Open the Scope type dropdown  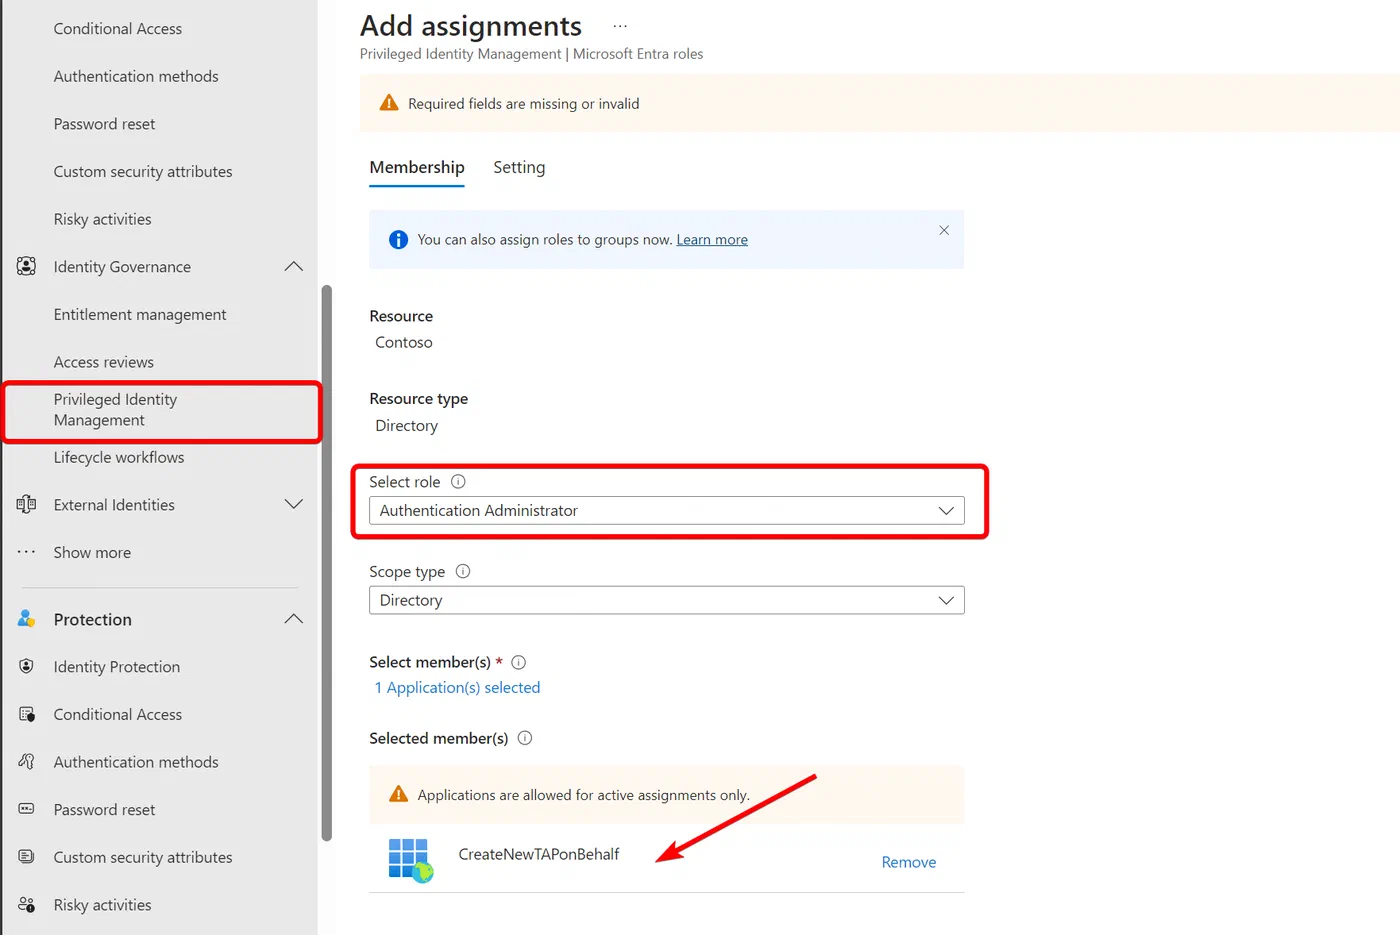pyautogui.click(x=667, y=600)
